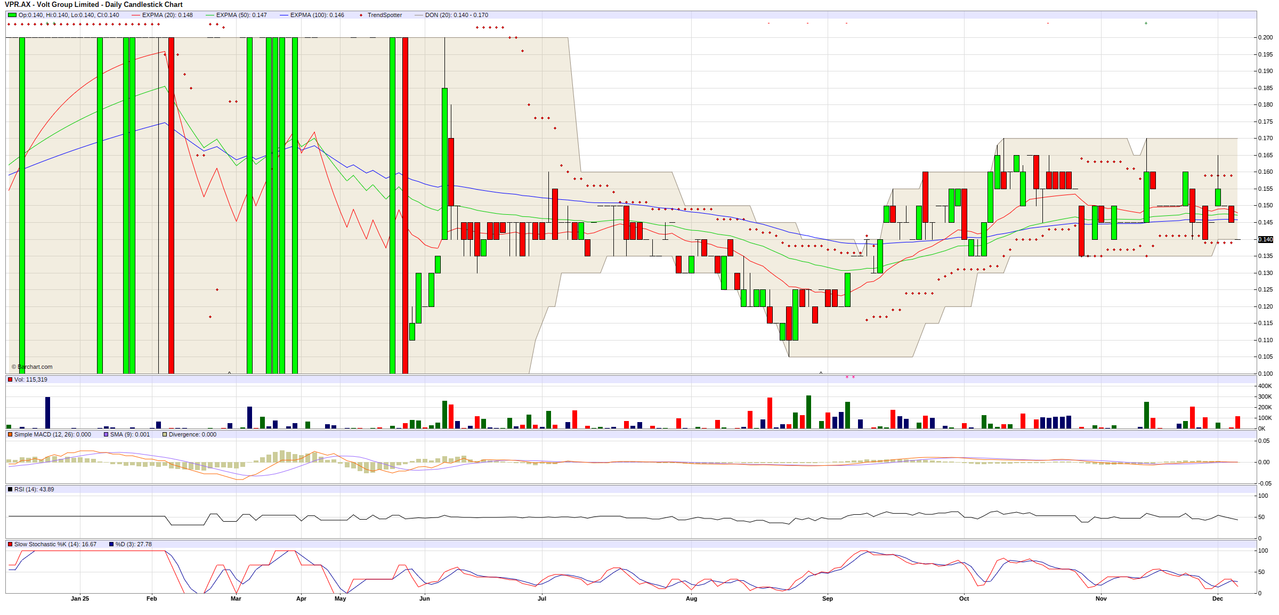Click the Slow Stochastic %K (14): 16.67 legend
The image size is (1279, 615).
(56, 544)
